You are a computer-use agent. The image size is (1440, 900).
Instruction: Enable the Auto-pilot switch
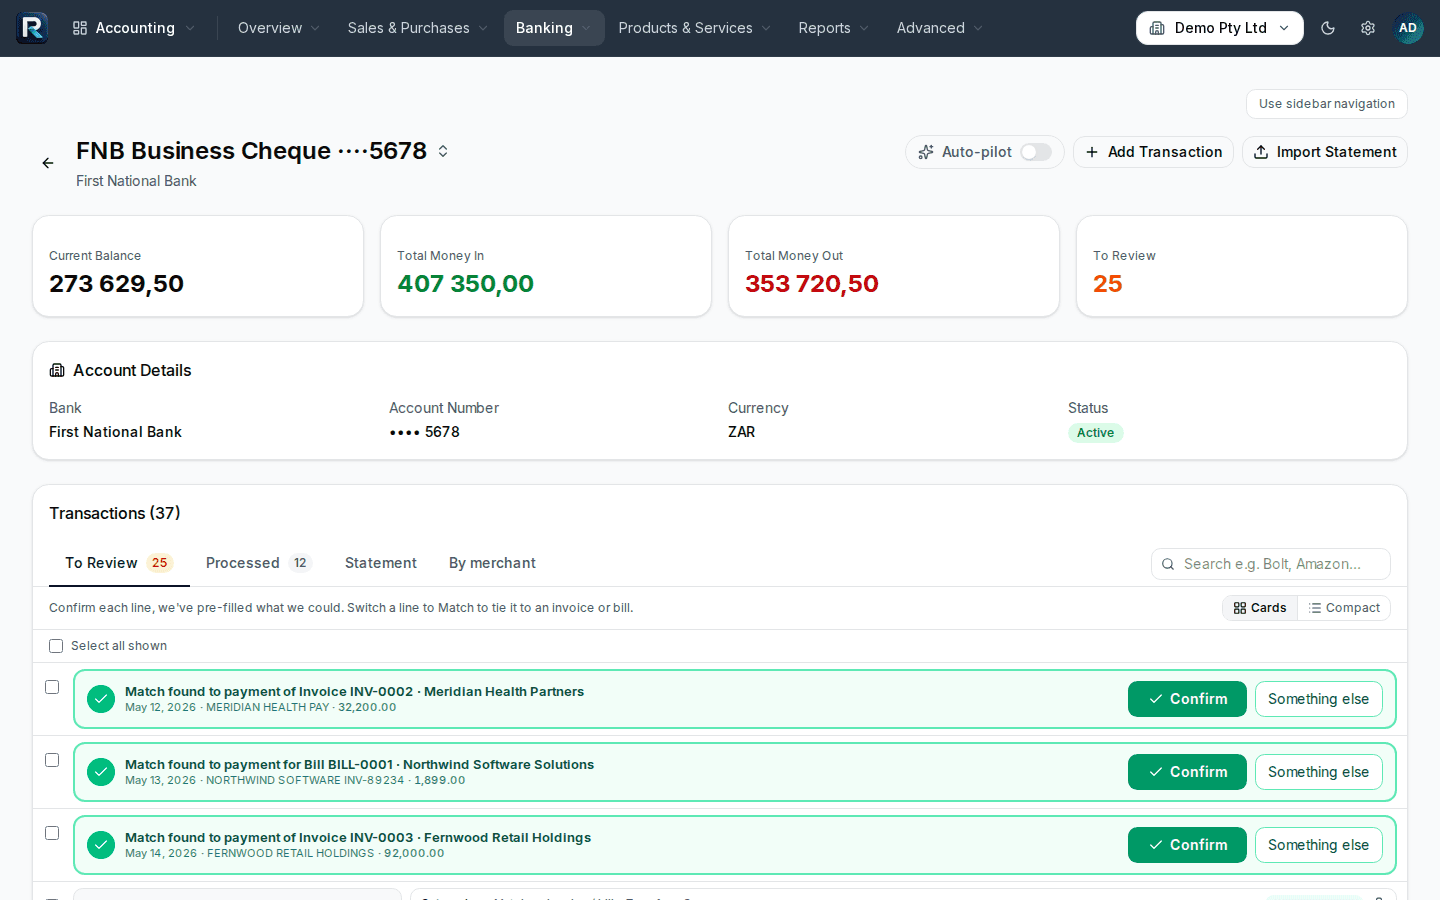(x=1036, y=152)
